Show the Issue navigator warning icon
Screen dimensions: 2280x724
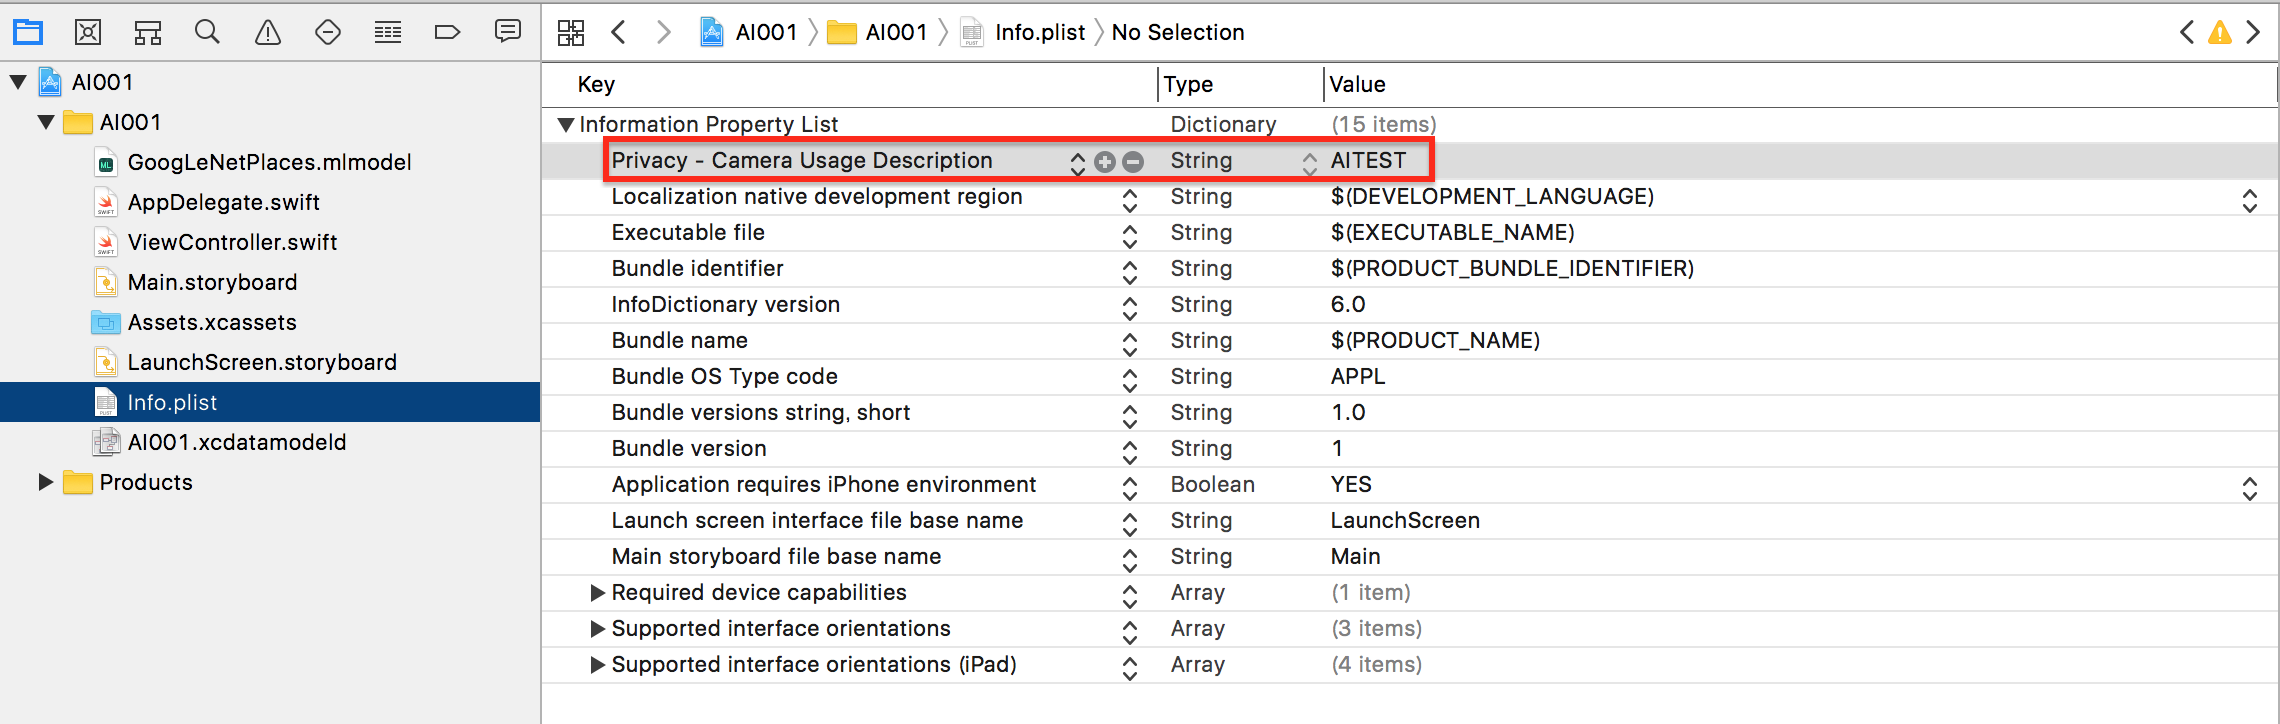(x=268, y=33)
